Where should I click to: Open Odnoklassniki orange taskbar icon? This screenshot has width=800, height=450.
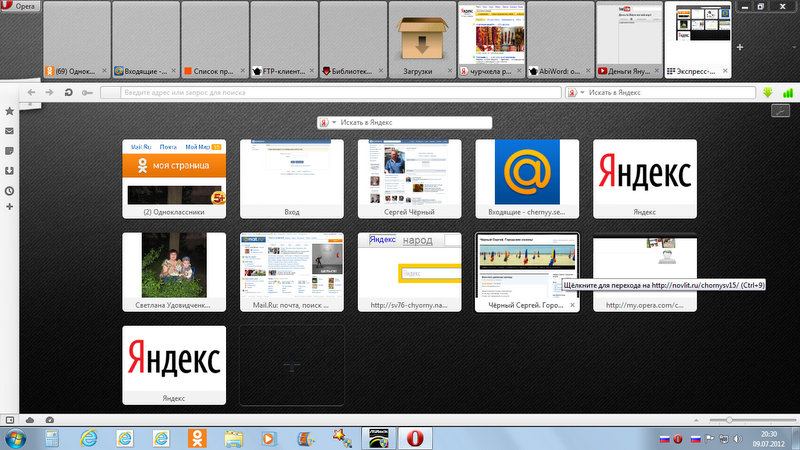pos(197,438)
